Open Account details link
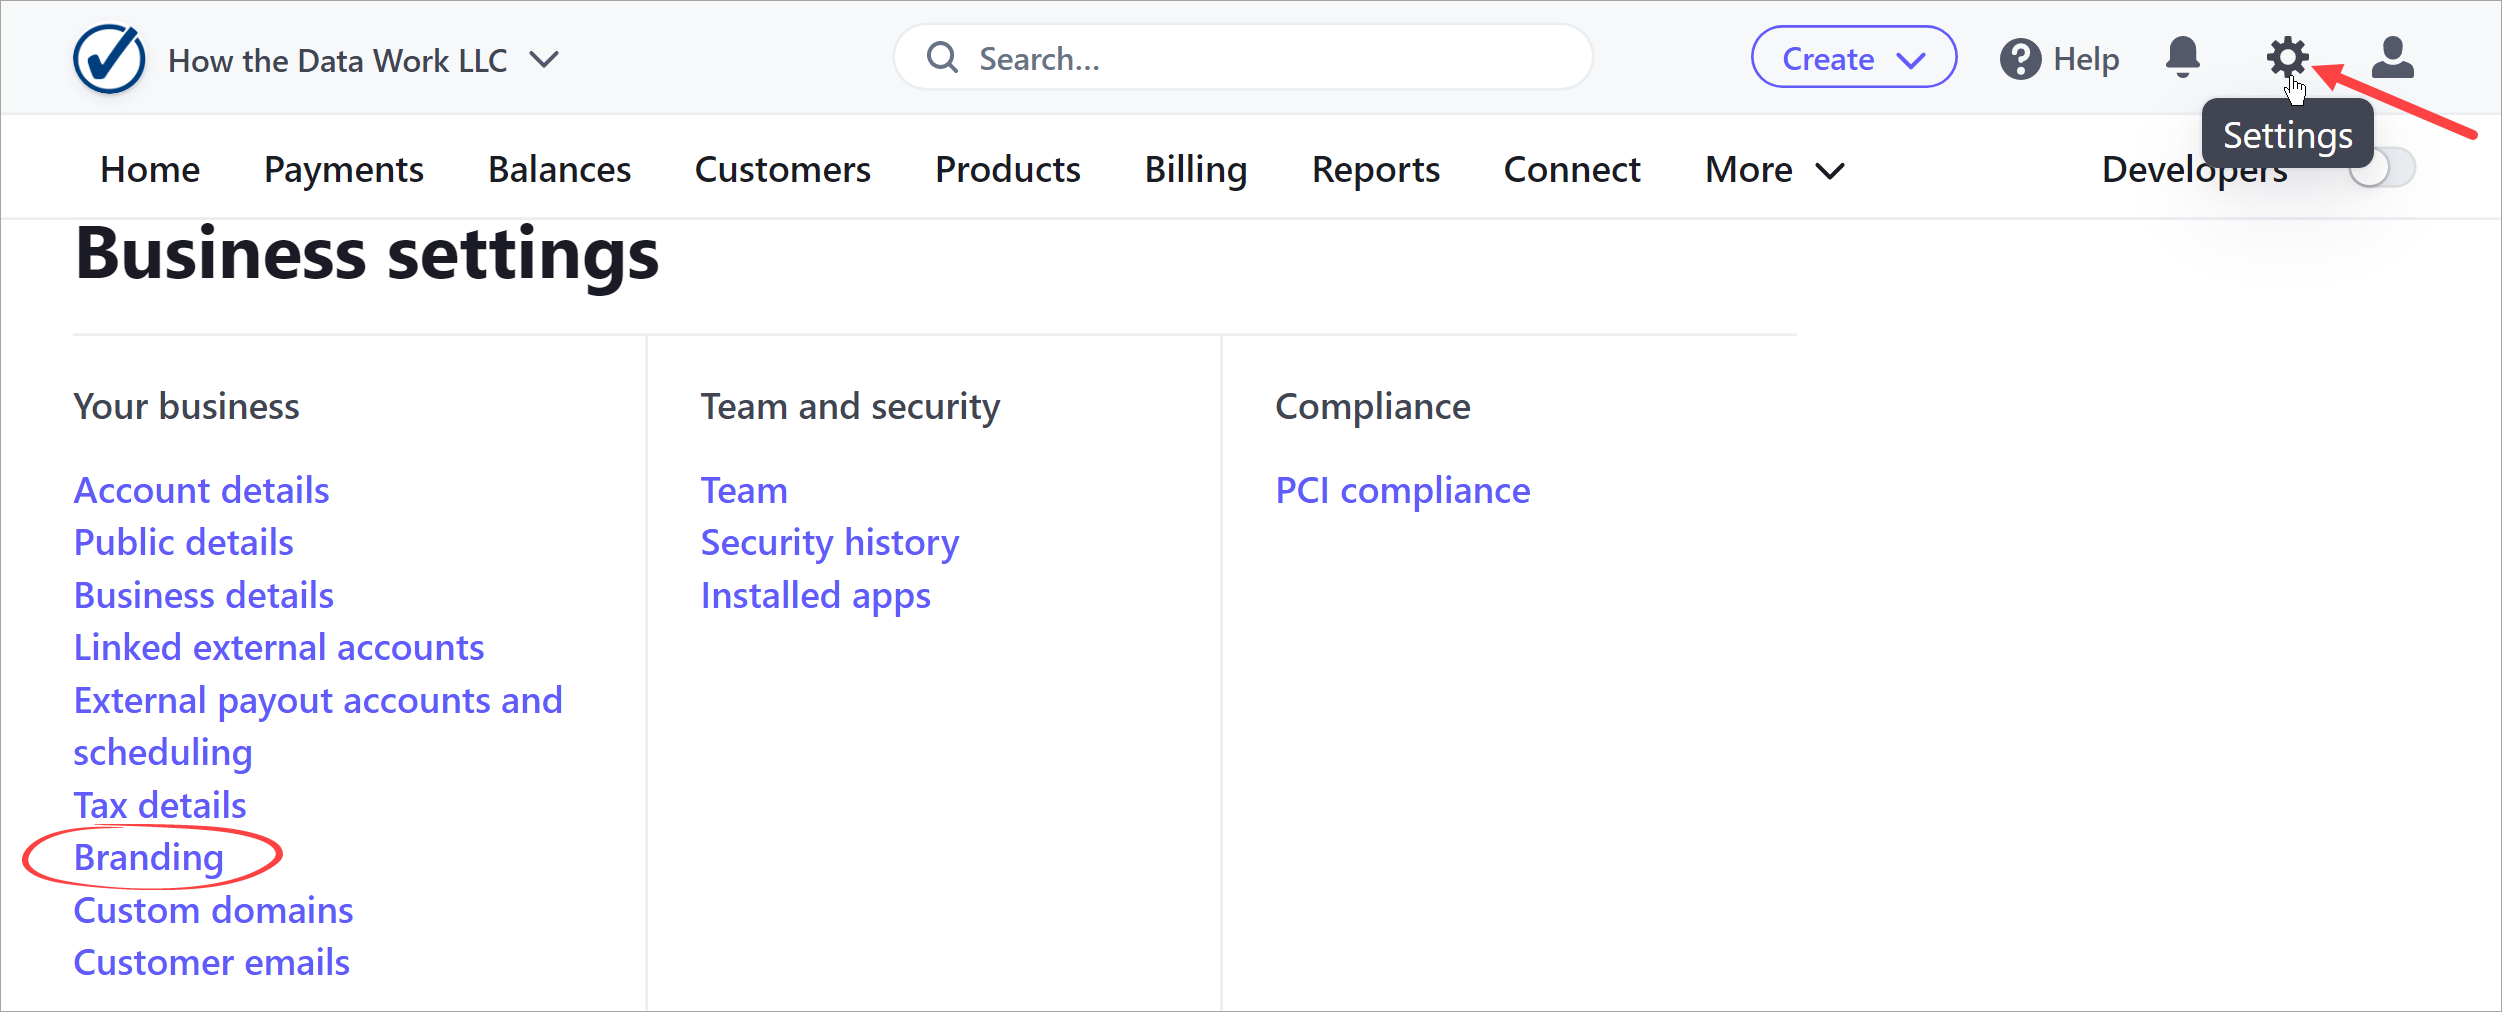Screen dimensions: 2502x1012 [x=201, y=490]
